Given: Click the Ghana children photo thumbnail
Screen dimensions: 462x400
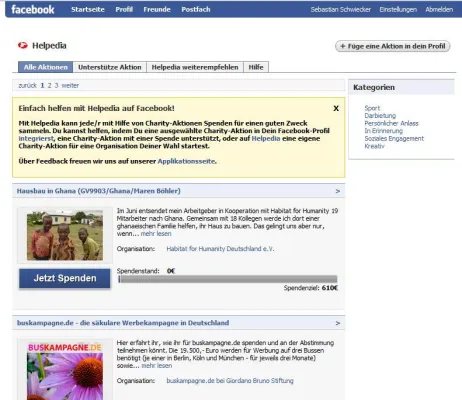Looking at the screenshot, I should point(65,235).
